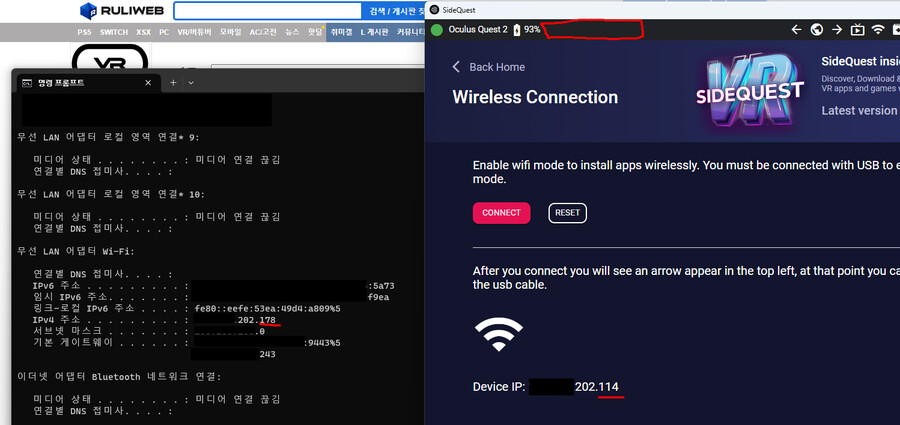
Task: Click the 서브넷 마스크 line in terminal
Action: click(149, 331)
